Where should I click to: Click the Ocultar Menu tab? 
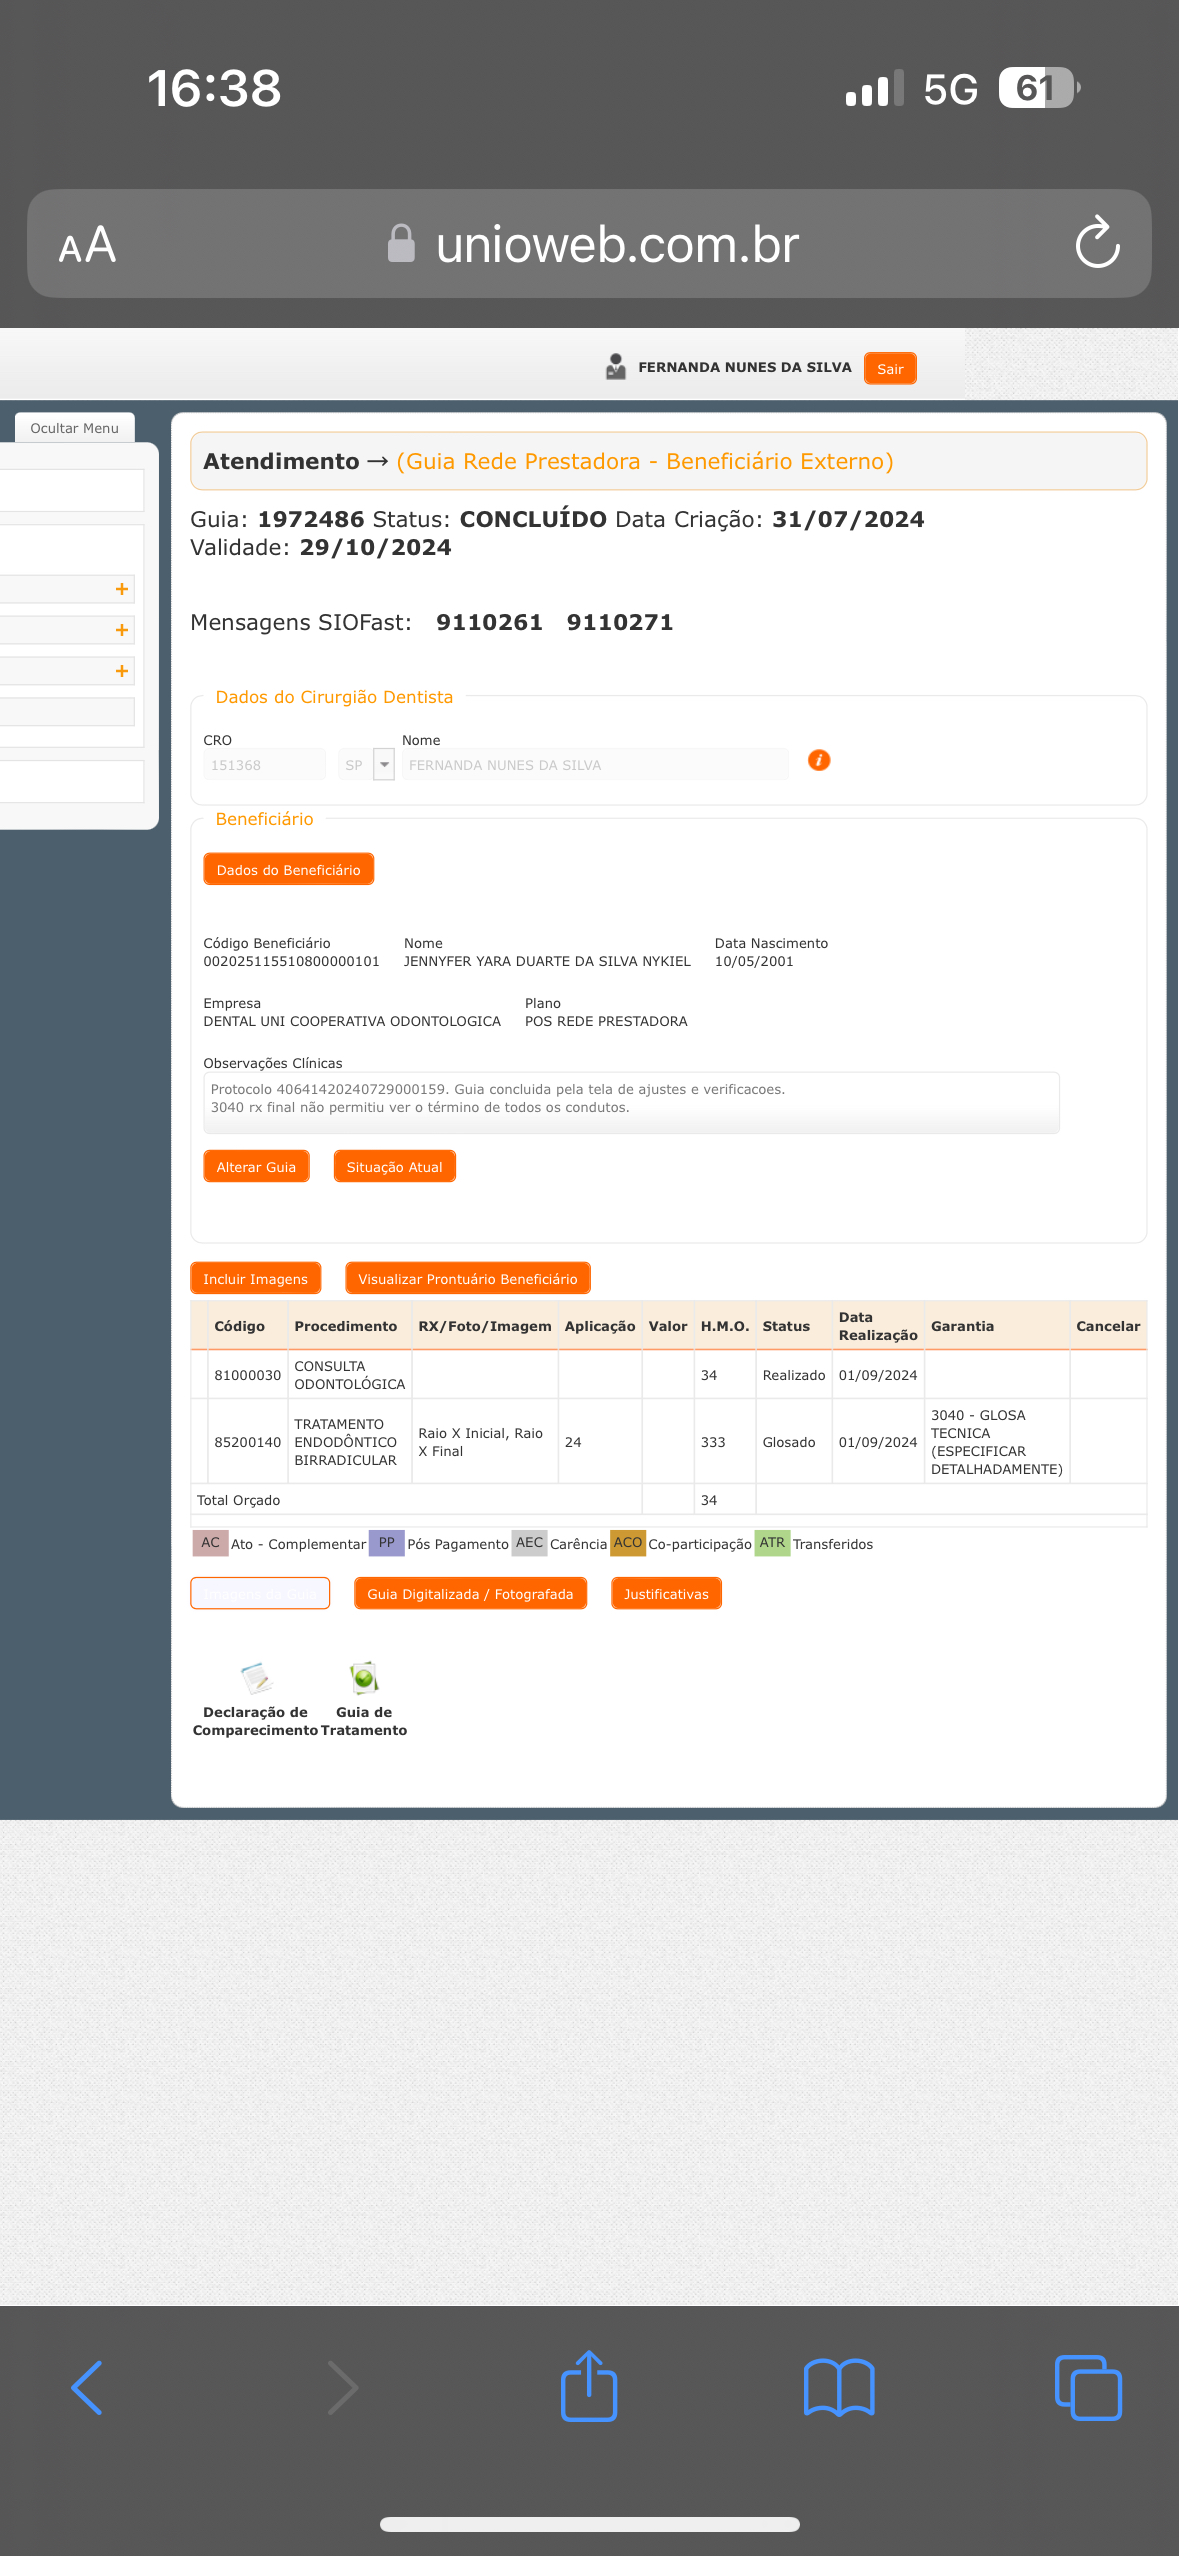[75, 428]
